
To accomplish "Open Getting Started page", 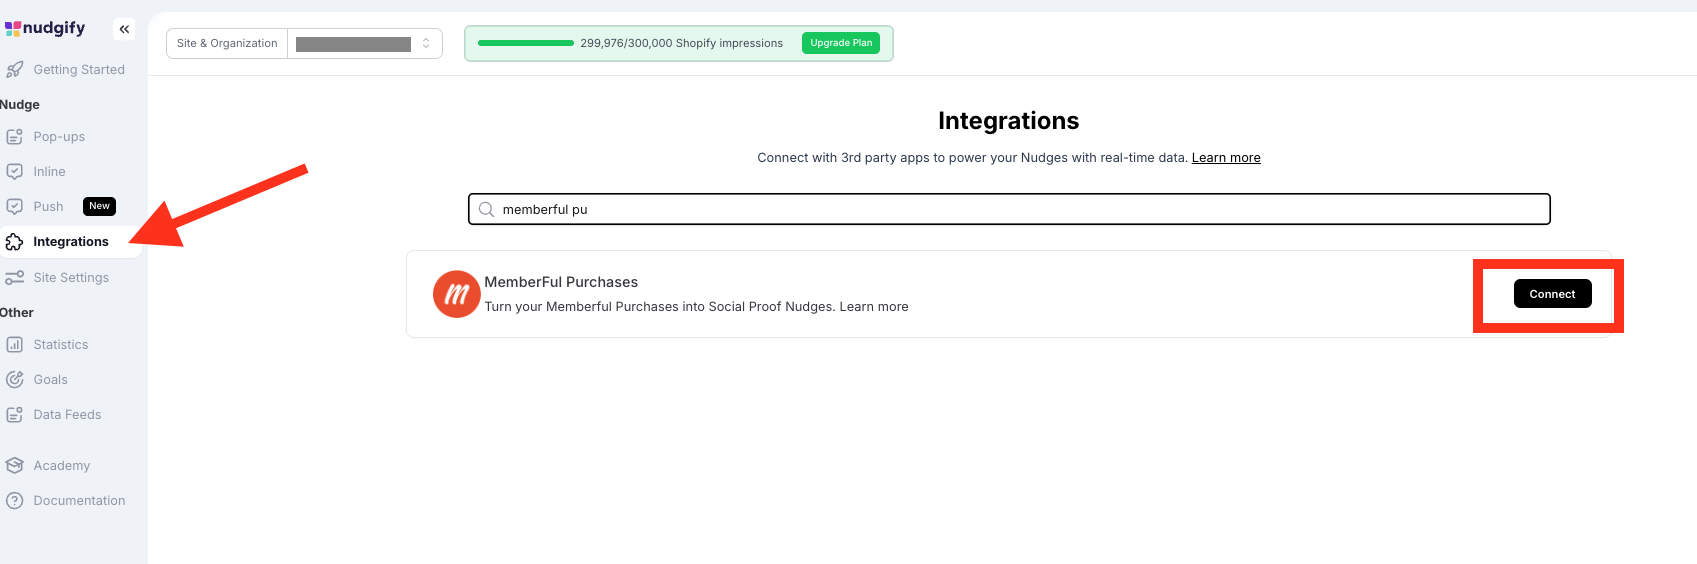I will (79, 70).
